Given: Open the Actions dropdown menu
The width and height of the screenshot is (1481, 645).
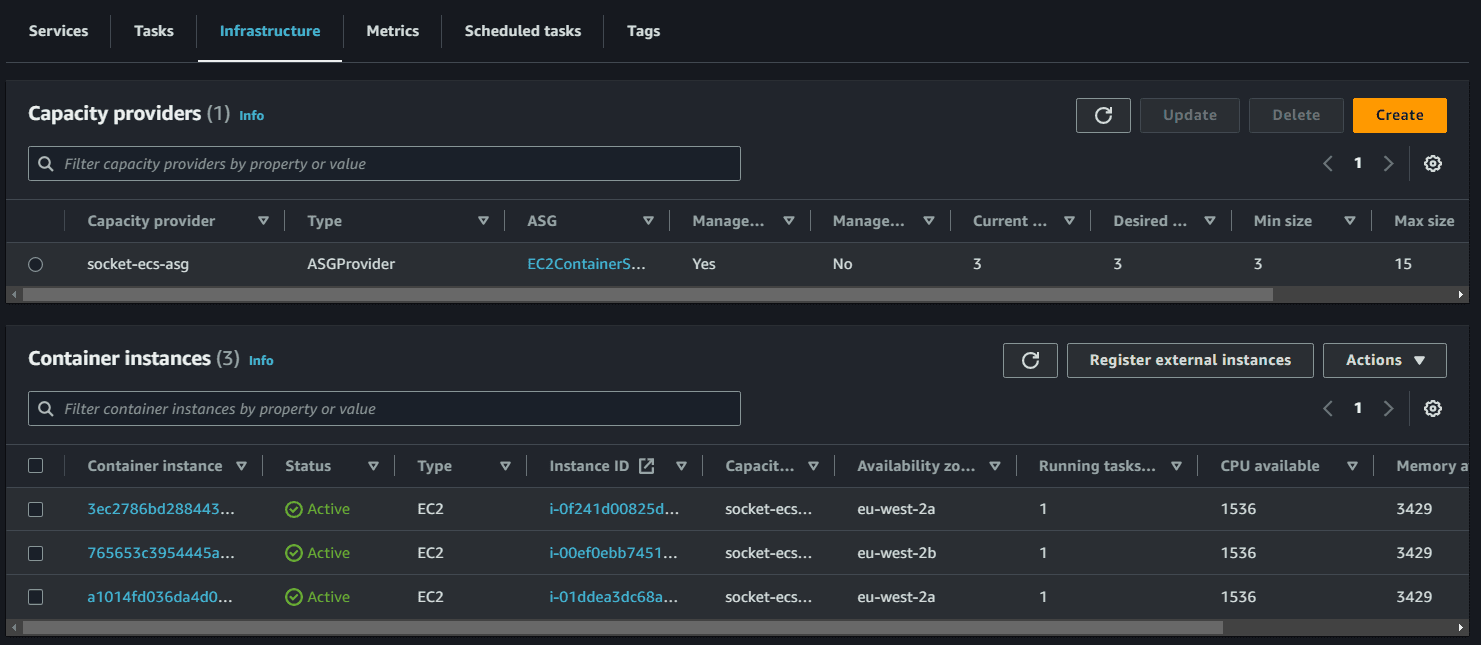Looking at the screenshot, I should click(x=1385, y=360).
